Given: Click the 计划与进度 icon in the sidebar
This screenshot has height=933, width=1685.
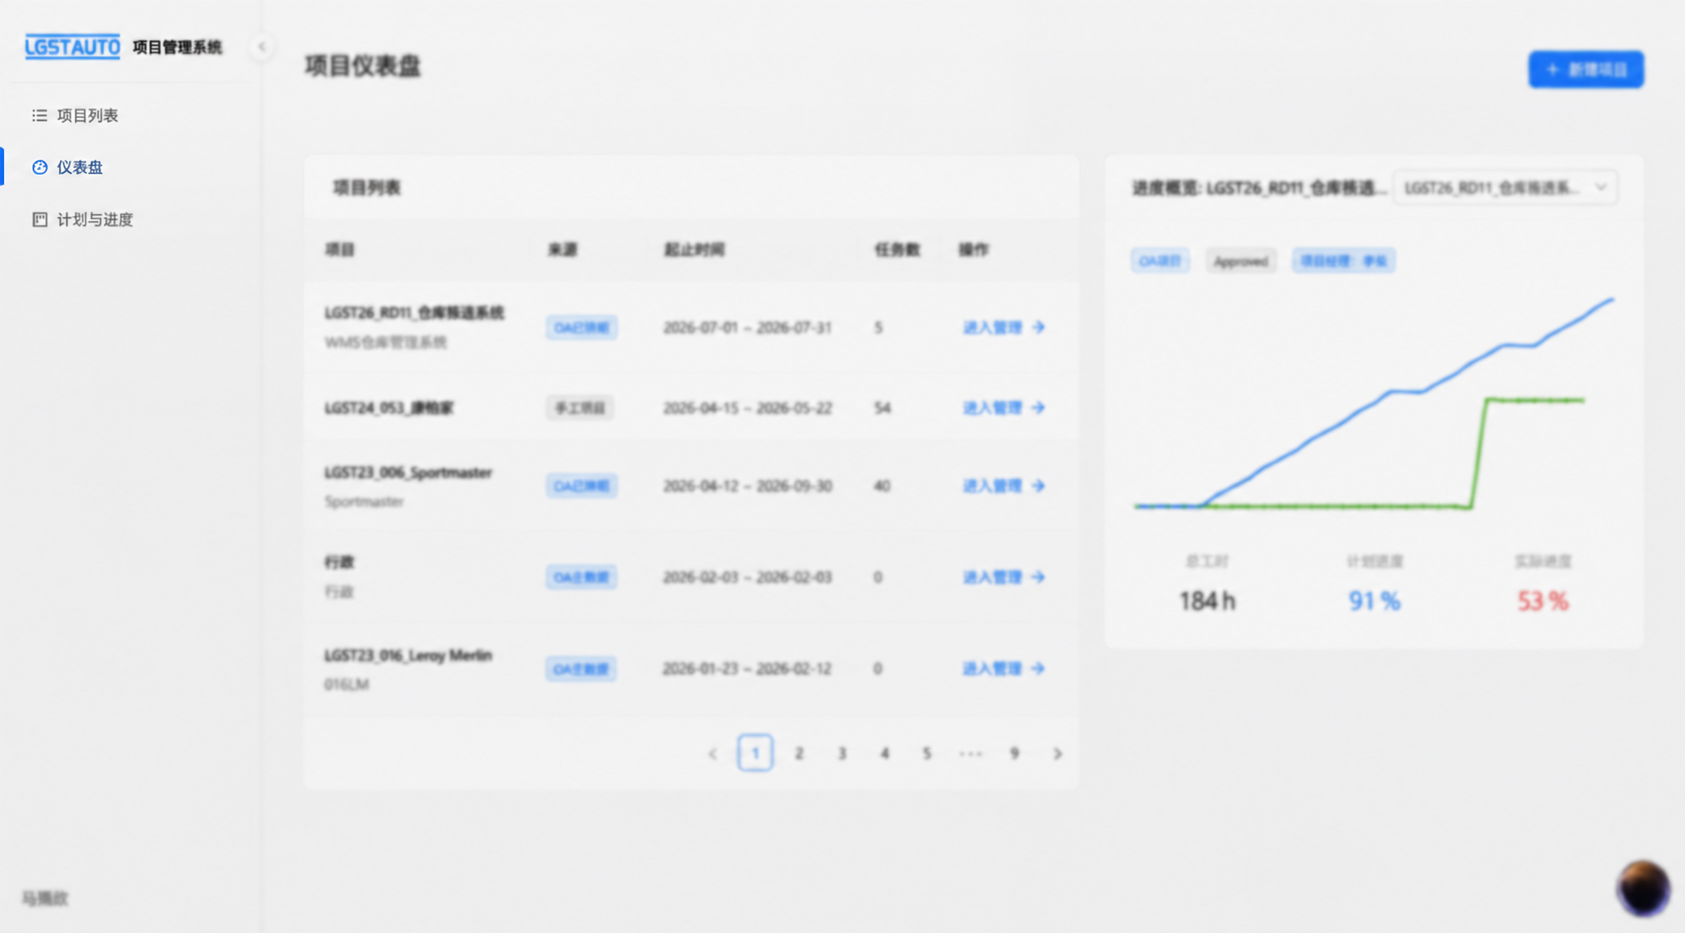Looking at the screenshot, I should (x=39, y=219).
